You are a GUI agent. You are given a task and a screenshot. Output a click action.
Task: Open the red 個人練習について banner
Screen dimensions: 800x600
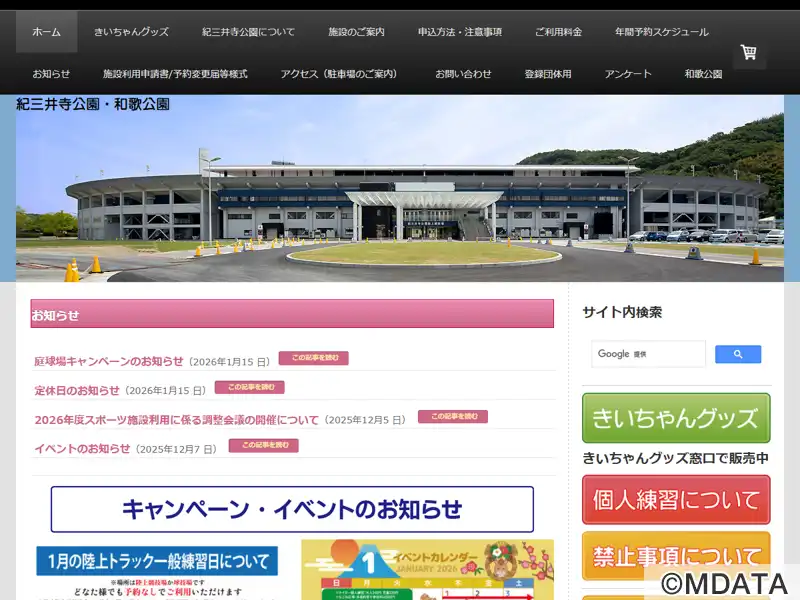coord(676,499)
